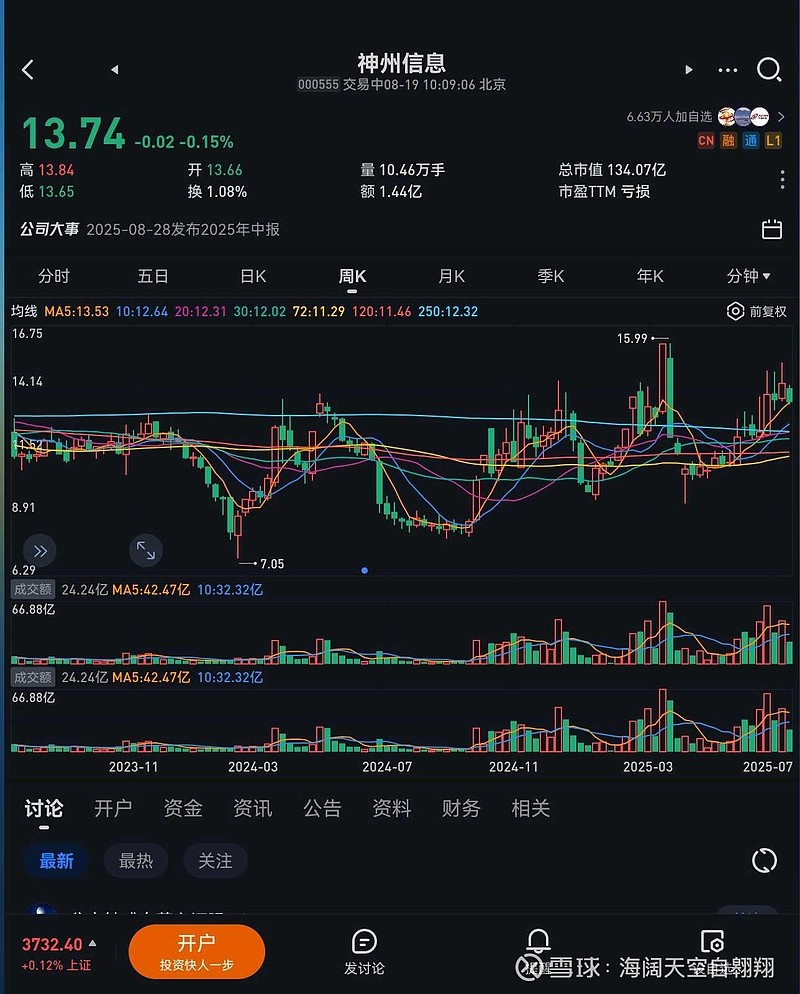The image size is (800, 994).
Task: Open the 资讯 section tab
Action: 252,808
